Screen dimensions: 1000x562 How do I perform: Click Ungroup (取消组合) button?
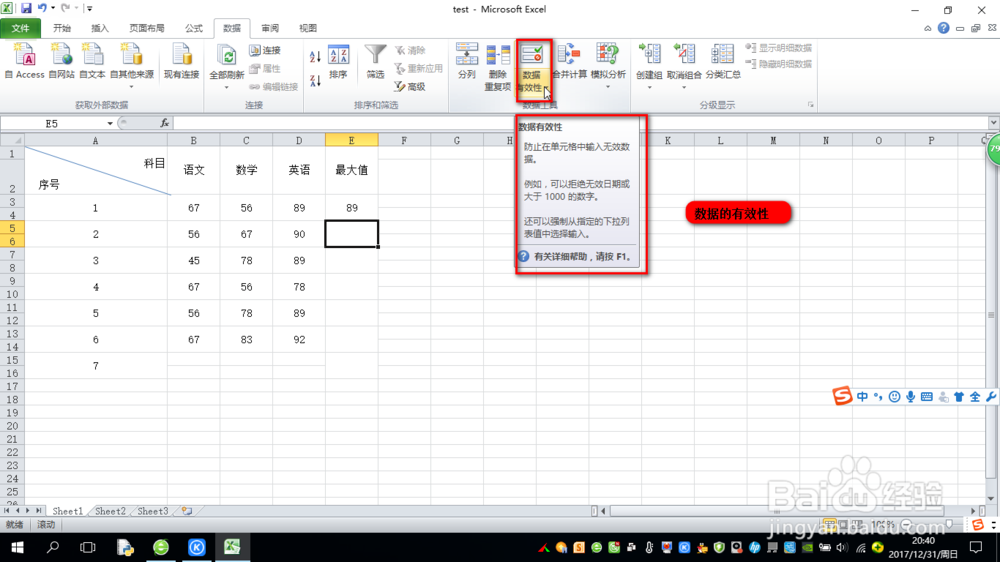pyautogui.click(x=684, y=62)
